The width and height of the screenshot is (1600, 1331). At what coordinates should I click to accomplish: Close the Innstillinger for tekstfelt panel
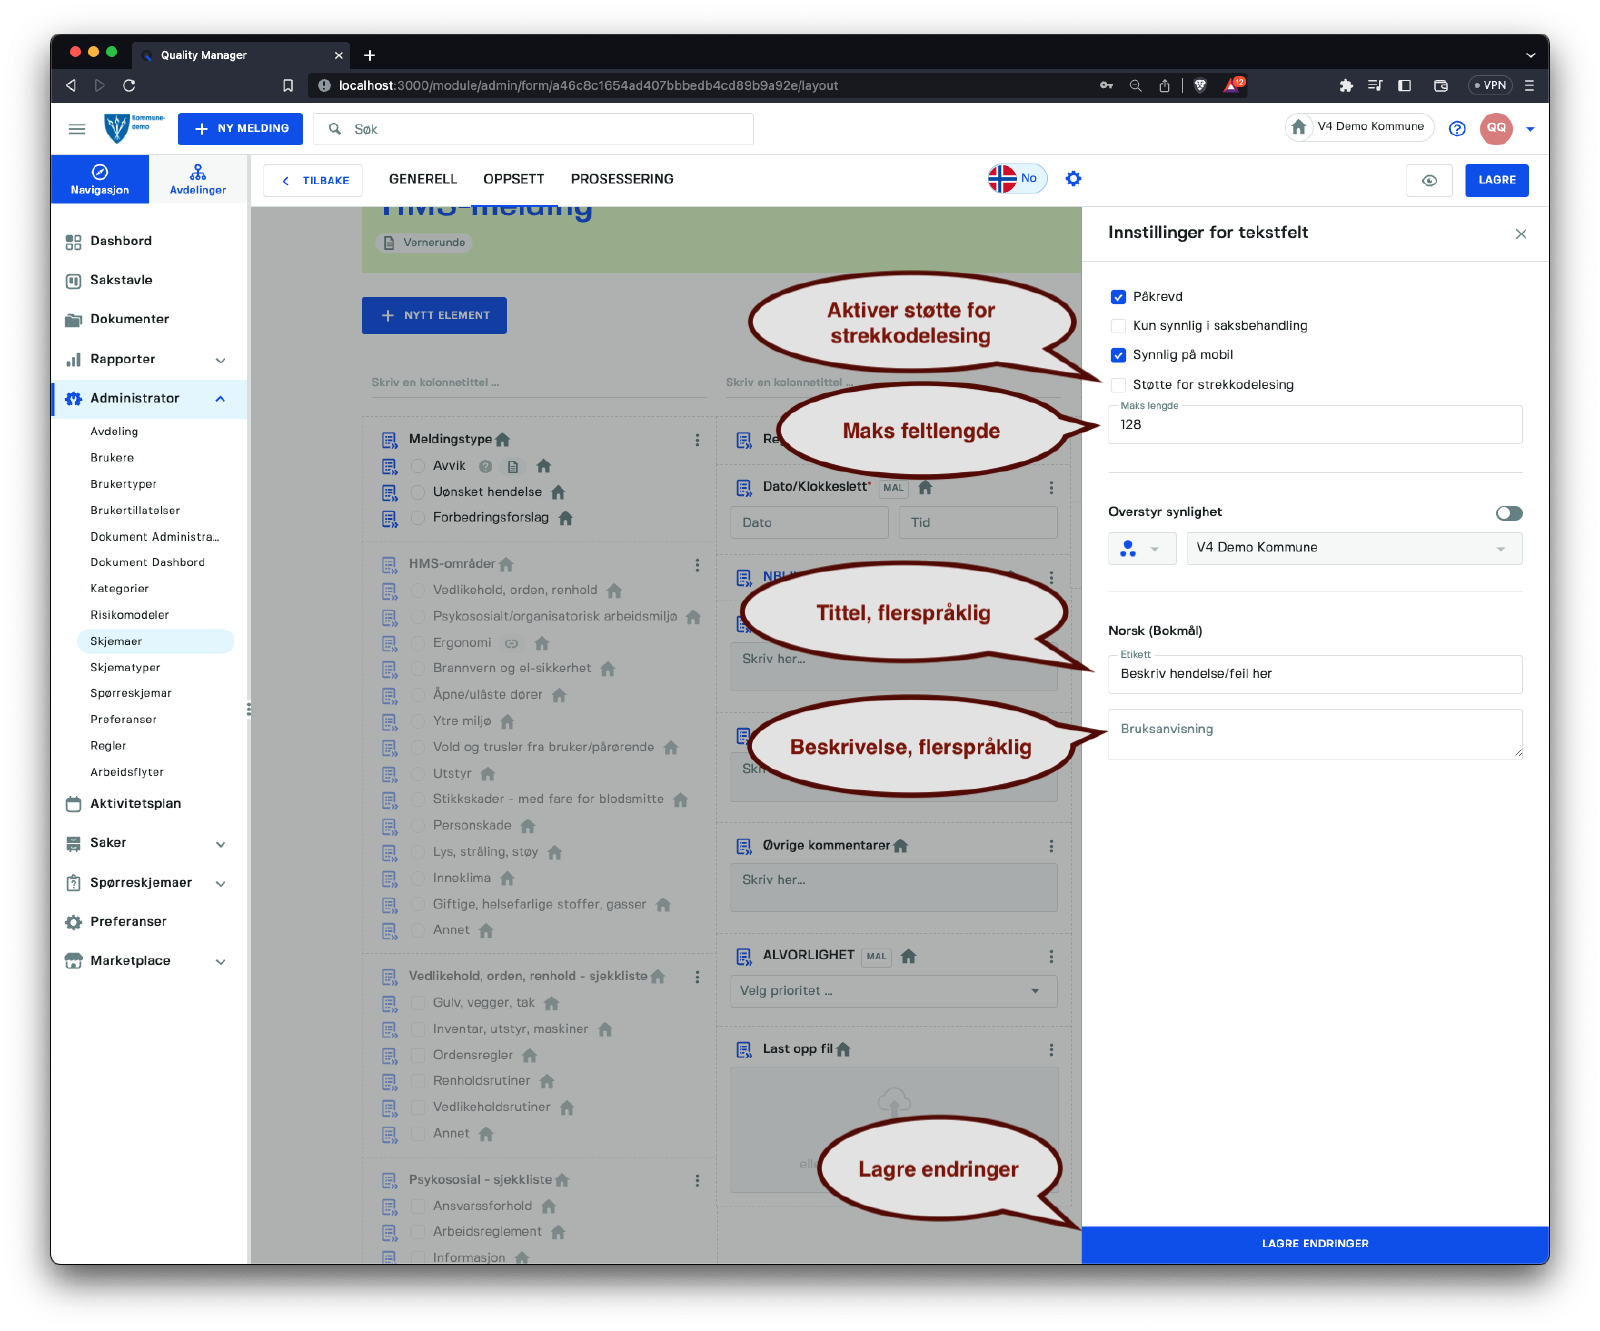pos(1520,234)
